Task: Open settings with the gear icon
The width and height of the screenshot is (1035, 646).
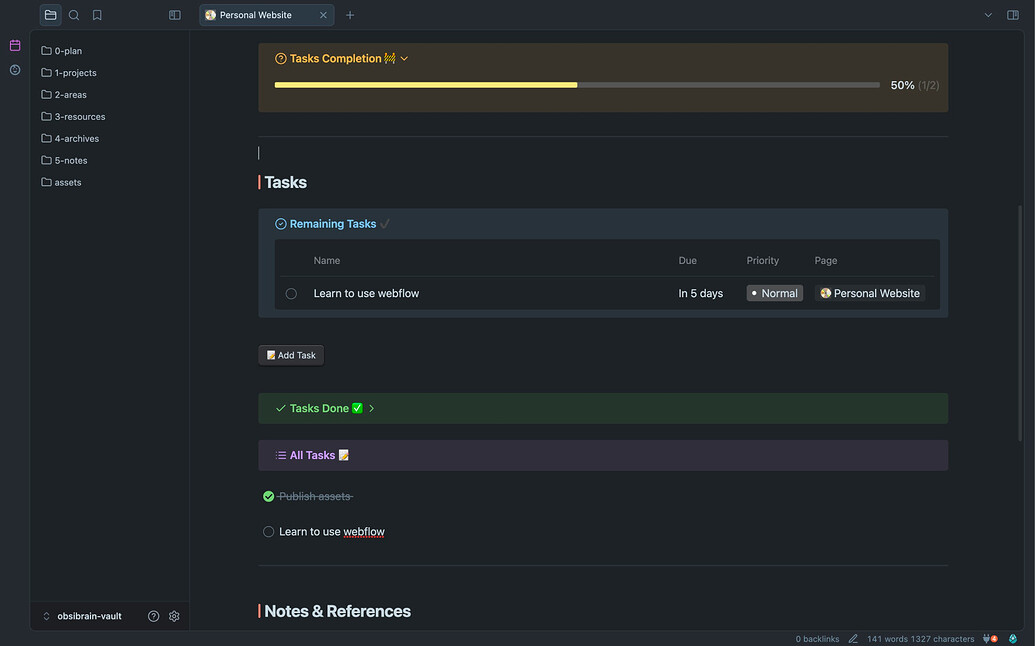Action: click(x=174, y=616)
